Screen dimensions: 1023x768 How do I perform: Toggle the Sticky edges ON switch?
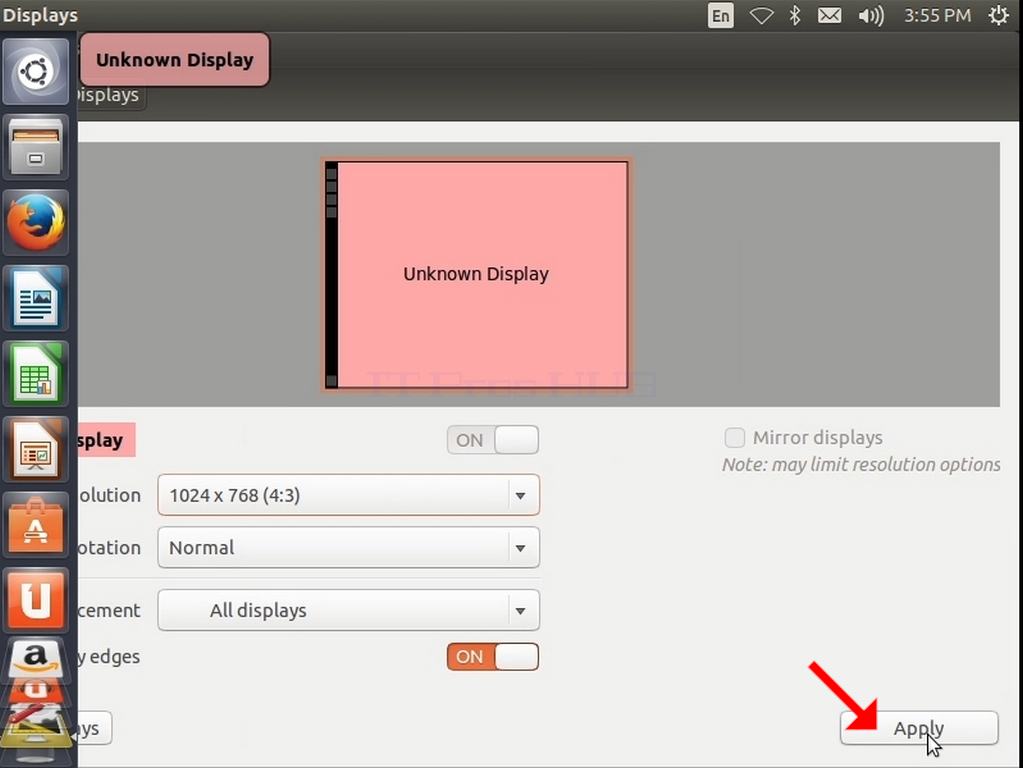(x=493, y=656)
